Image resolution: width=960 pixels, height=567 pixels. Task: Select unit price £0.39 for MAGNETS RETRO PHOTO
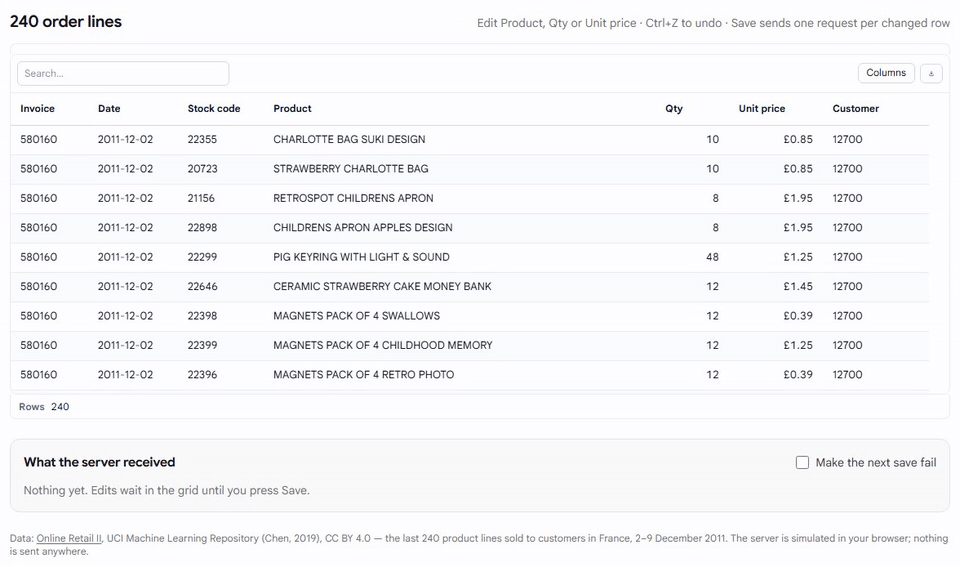coord(798,375)
